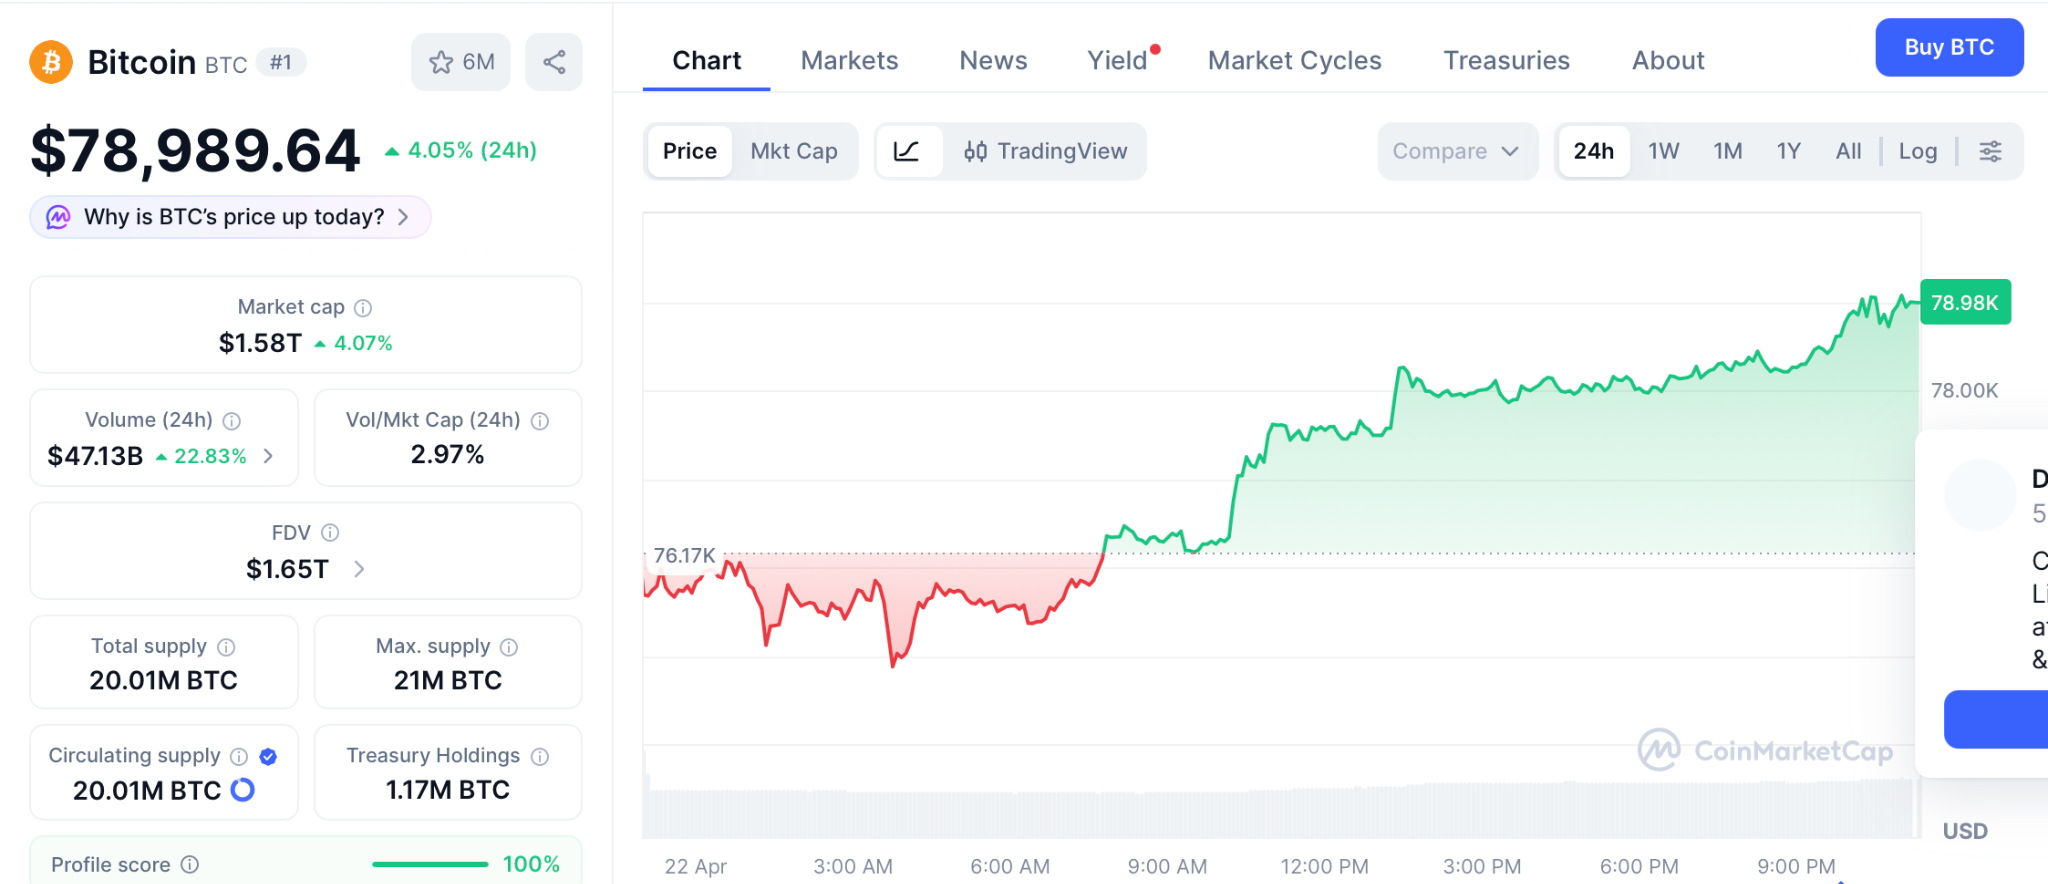Expand the FDV details chevron
Viewport: 2048px width, 884px height.
360,569
